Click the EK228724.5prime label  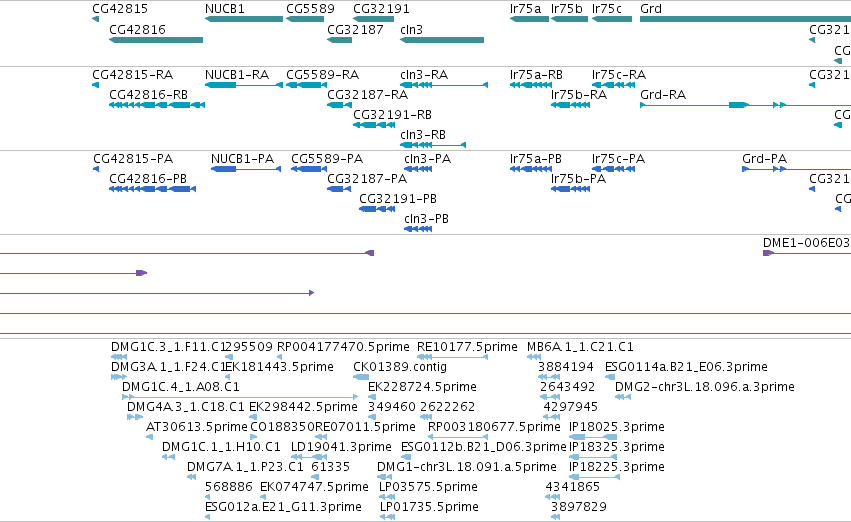point(422,387)
